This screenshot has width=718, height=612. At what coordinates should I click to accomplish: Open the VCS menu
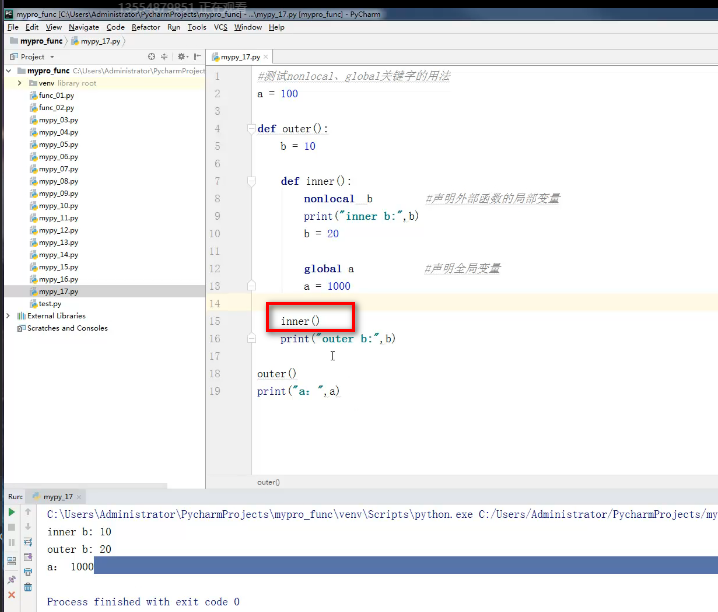(220, 27)
